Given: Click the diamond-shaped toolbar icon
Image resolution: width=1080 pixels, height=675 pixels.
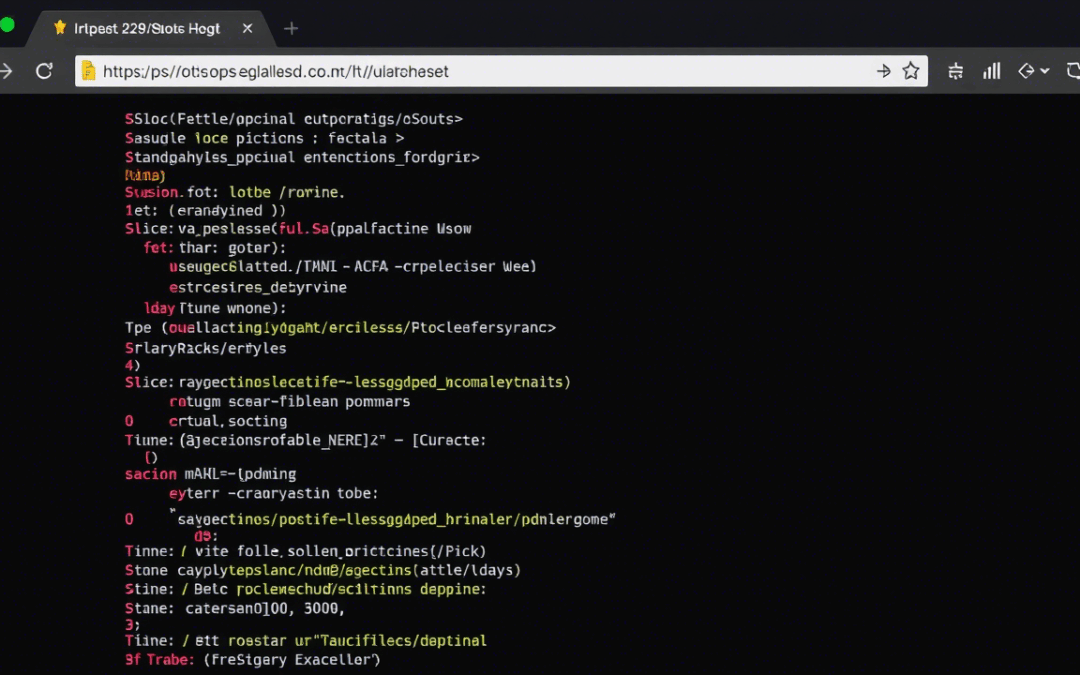Looking at the screenshot, I should tap(1026, 71).
